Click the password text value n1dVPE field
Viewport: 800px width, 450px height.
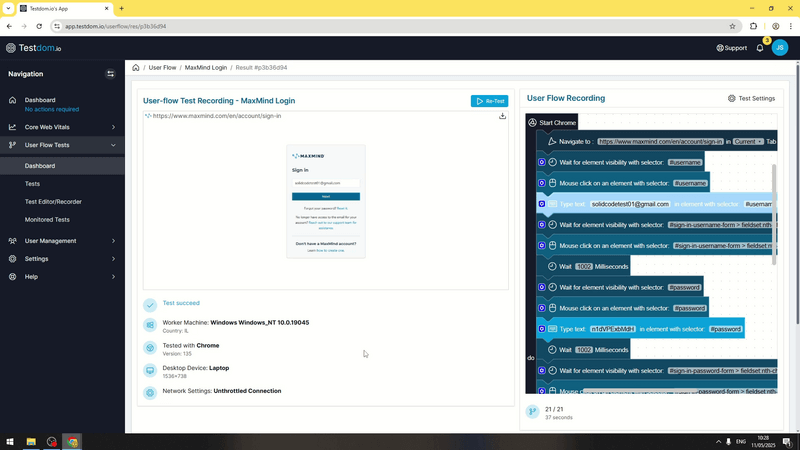[x=613, y=329]
